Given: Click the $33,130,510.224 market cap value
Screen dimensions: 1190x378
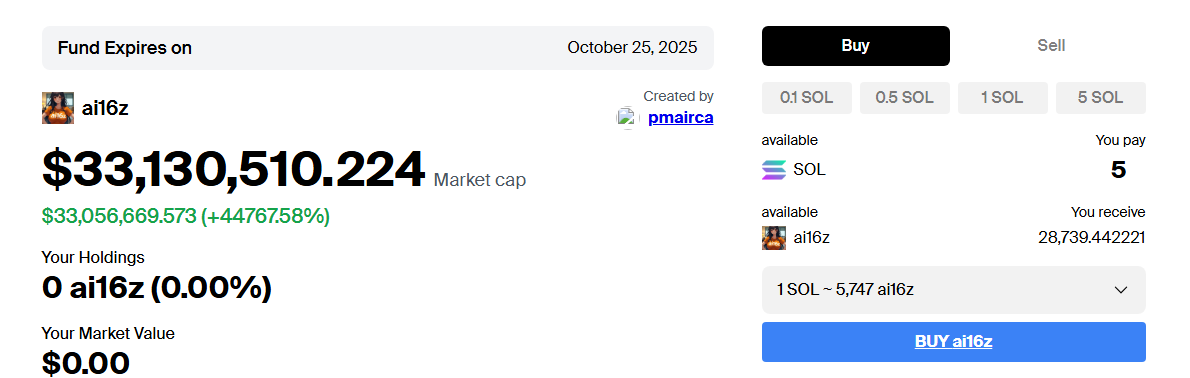Looking at the screenshot, I should (x=233, y=169).
